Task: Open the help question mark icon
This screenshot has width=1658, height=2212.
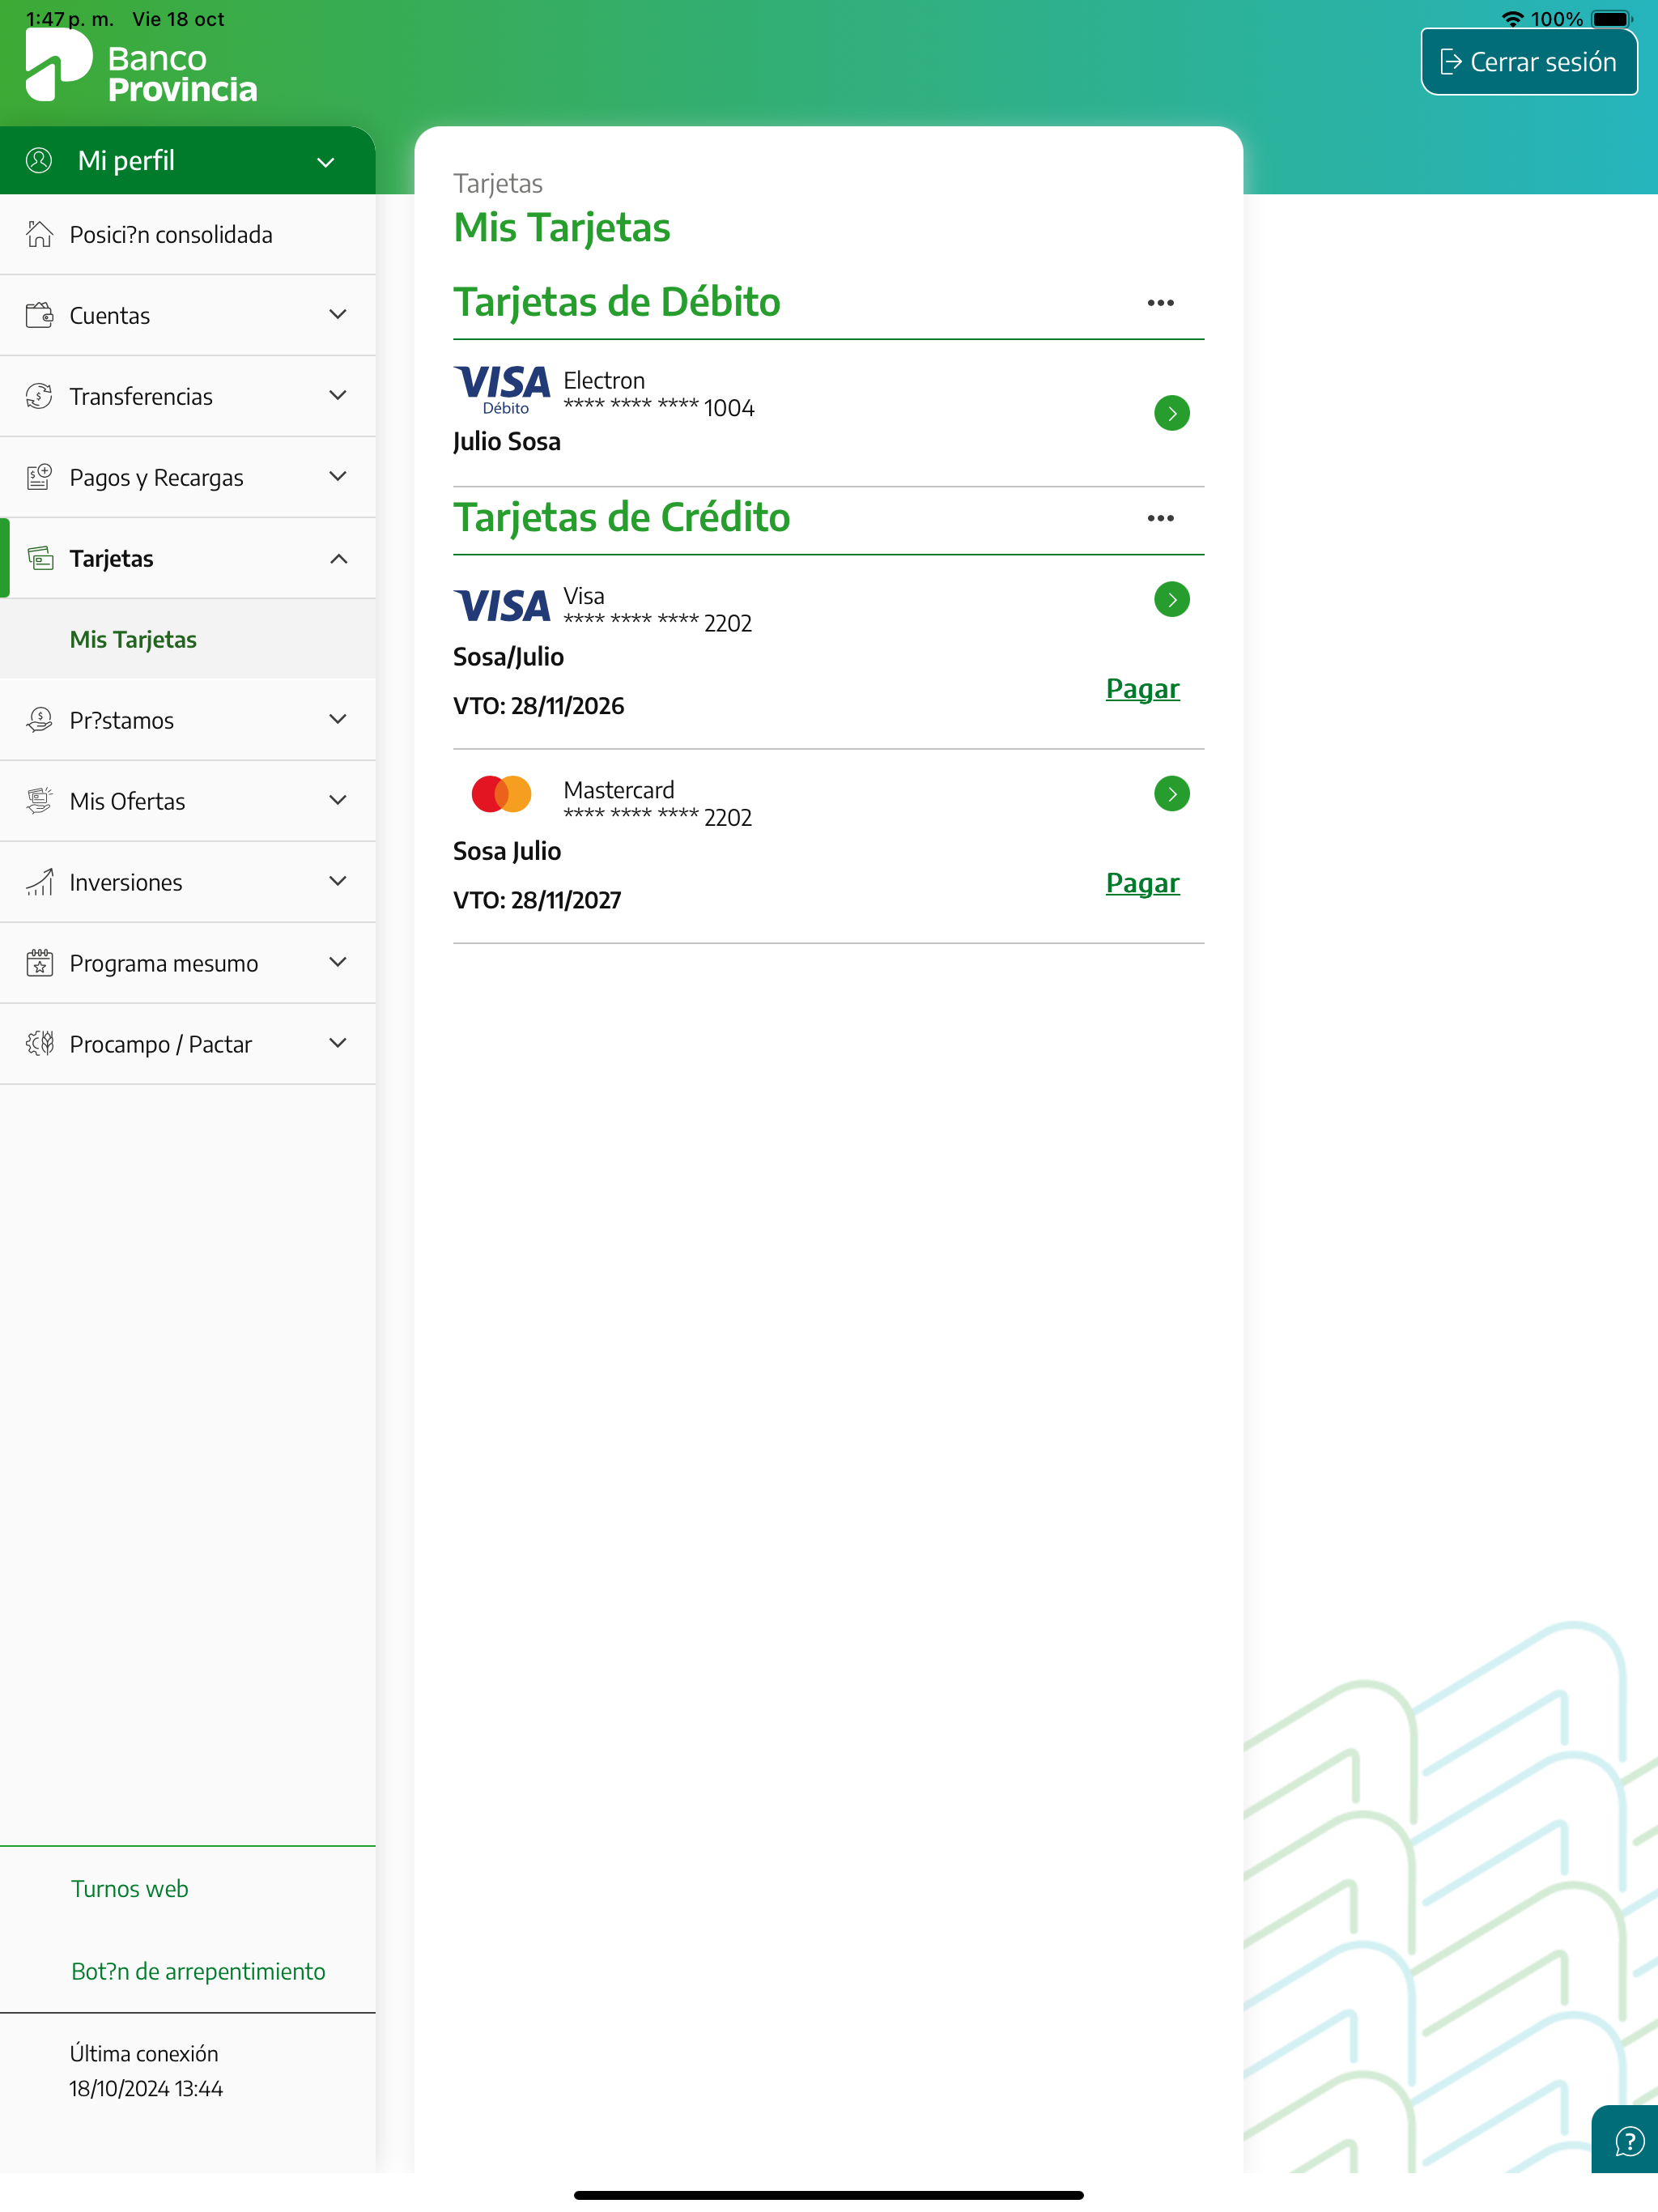Action: pyautogui.click(x=1628, y=2141)
